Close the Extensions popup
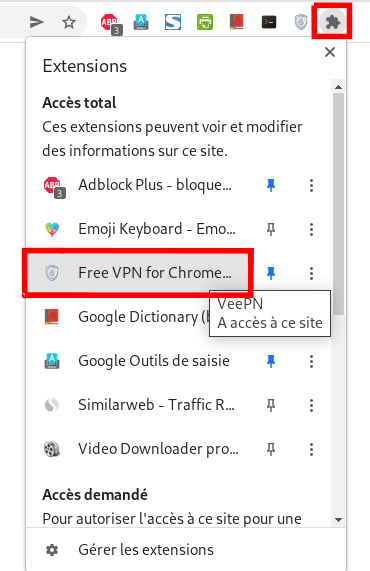Image resolution: width=370 pixels, height=571 pixels. pyautogui.click(x=330, y=52)
